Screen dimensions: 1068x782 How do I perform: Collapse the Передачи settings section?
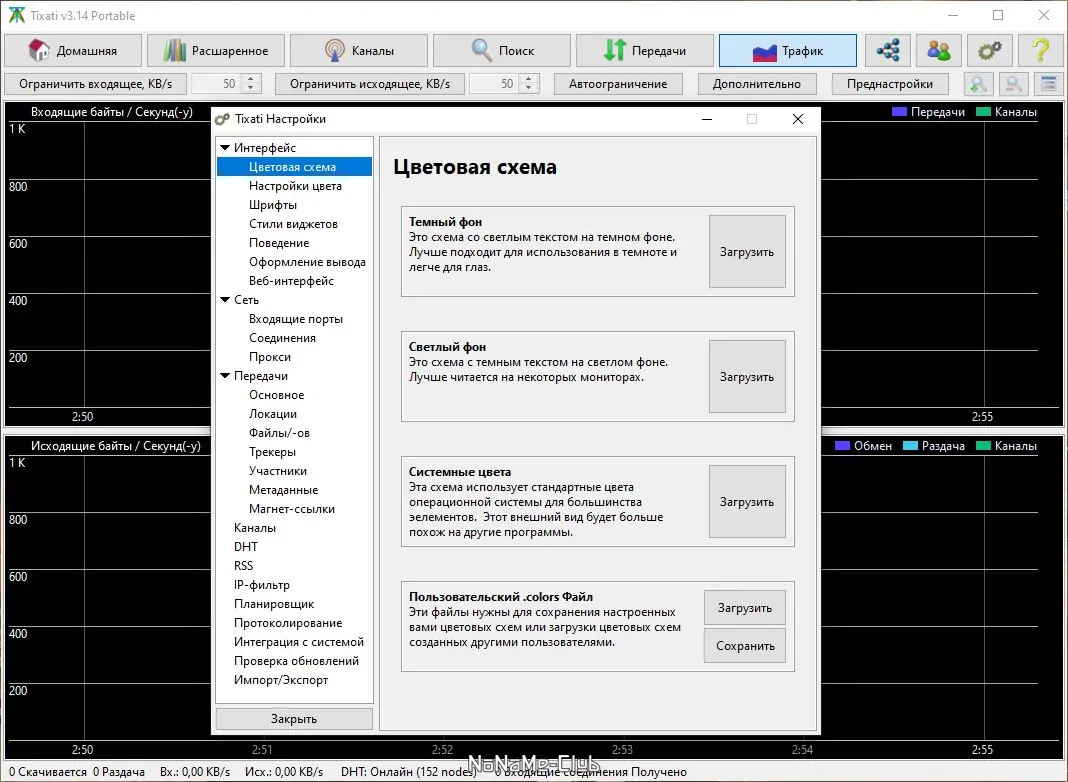tap(226, 375)
